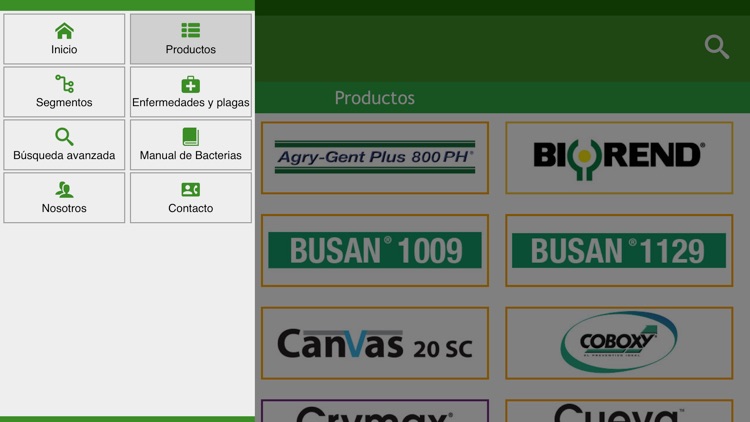This screenshot has width=750, height=422.
Task: Open Nosotros via the people icon
Action: point(64,190)
